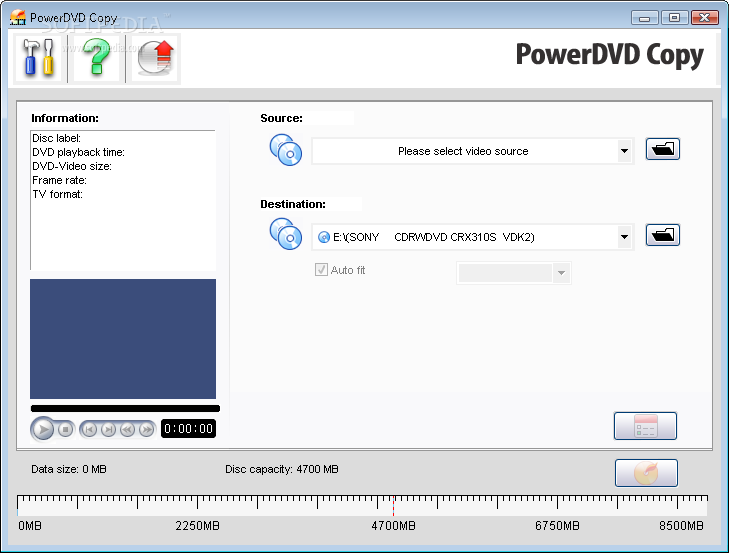Click the 'Disc label:' line
Screen dimensions: 729x553
[56, 138]
